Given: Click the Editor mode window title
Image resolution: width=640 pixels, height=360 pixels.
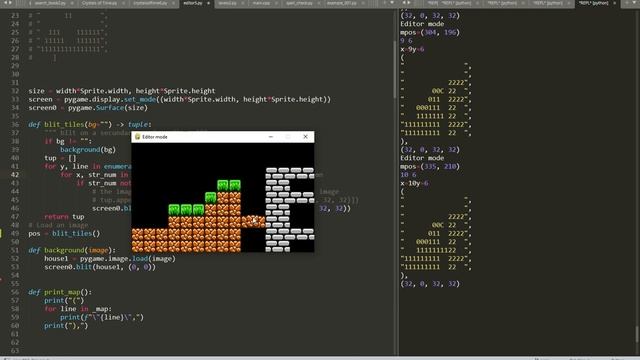Looking at the screenshot, I should click(155, 137).
